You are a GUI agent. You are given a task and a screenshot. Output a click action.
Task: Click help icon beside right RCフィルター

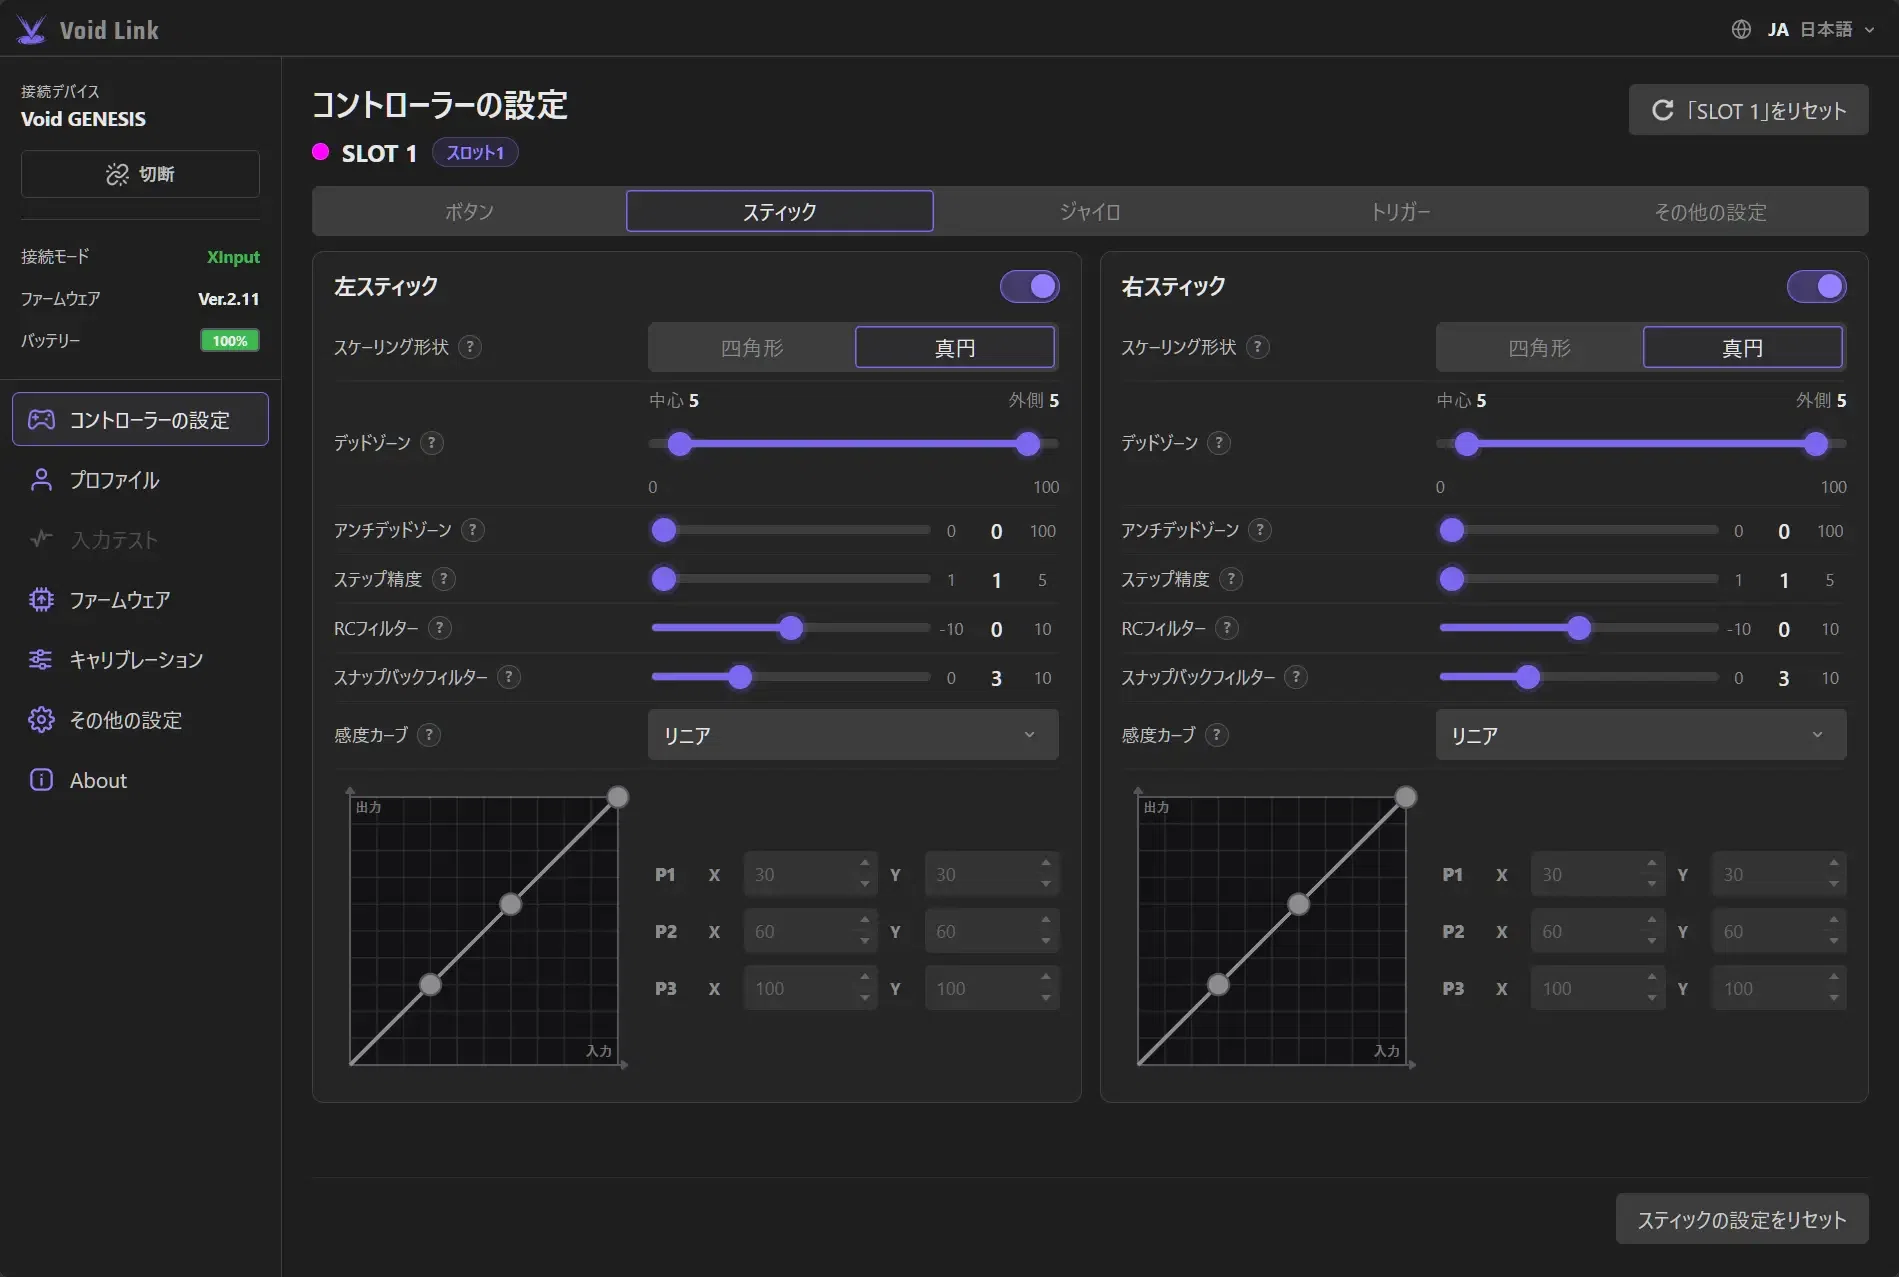click(1227, 628)
